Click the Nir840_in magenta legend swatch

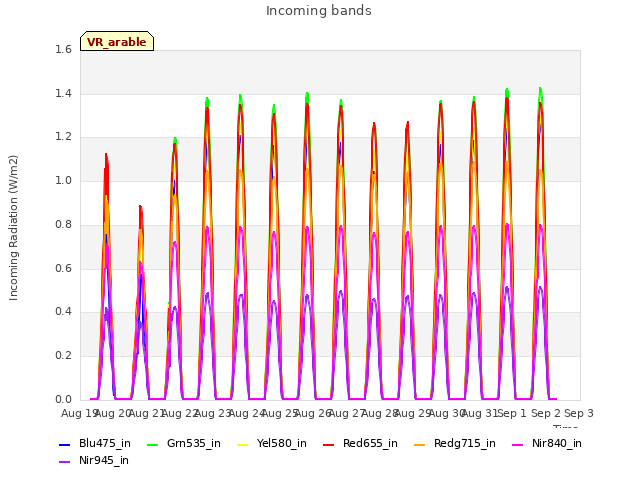[518, 444]
